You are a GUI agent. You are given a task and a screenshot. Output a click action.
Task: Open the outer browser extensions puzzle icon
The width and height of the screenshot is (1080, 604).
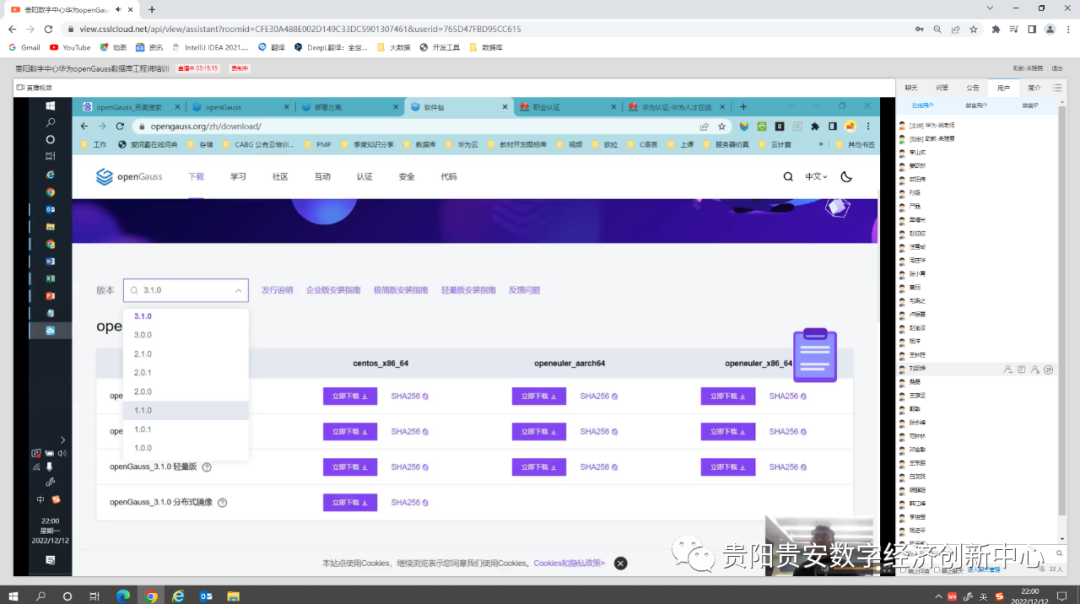[x=995, y=29]
